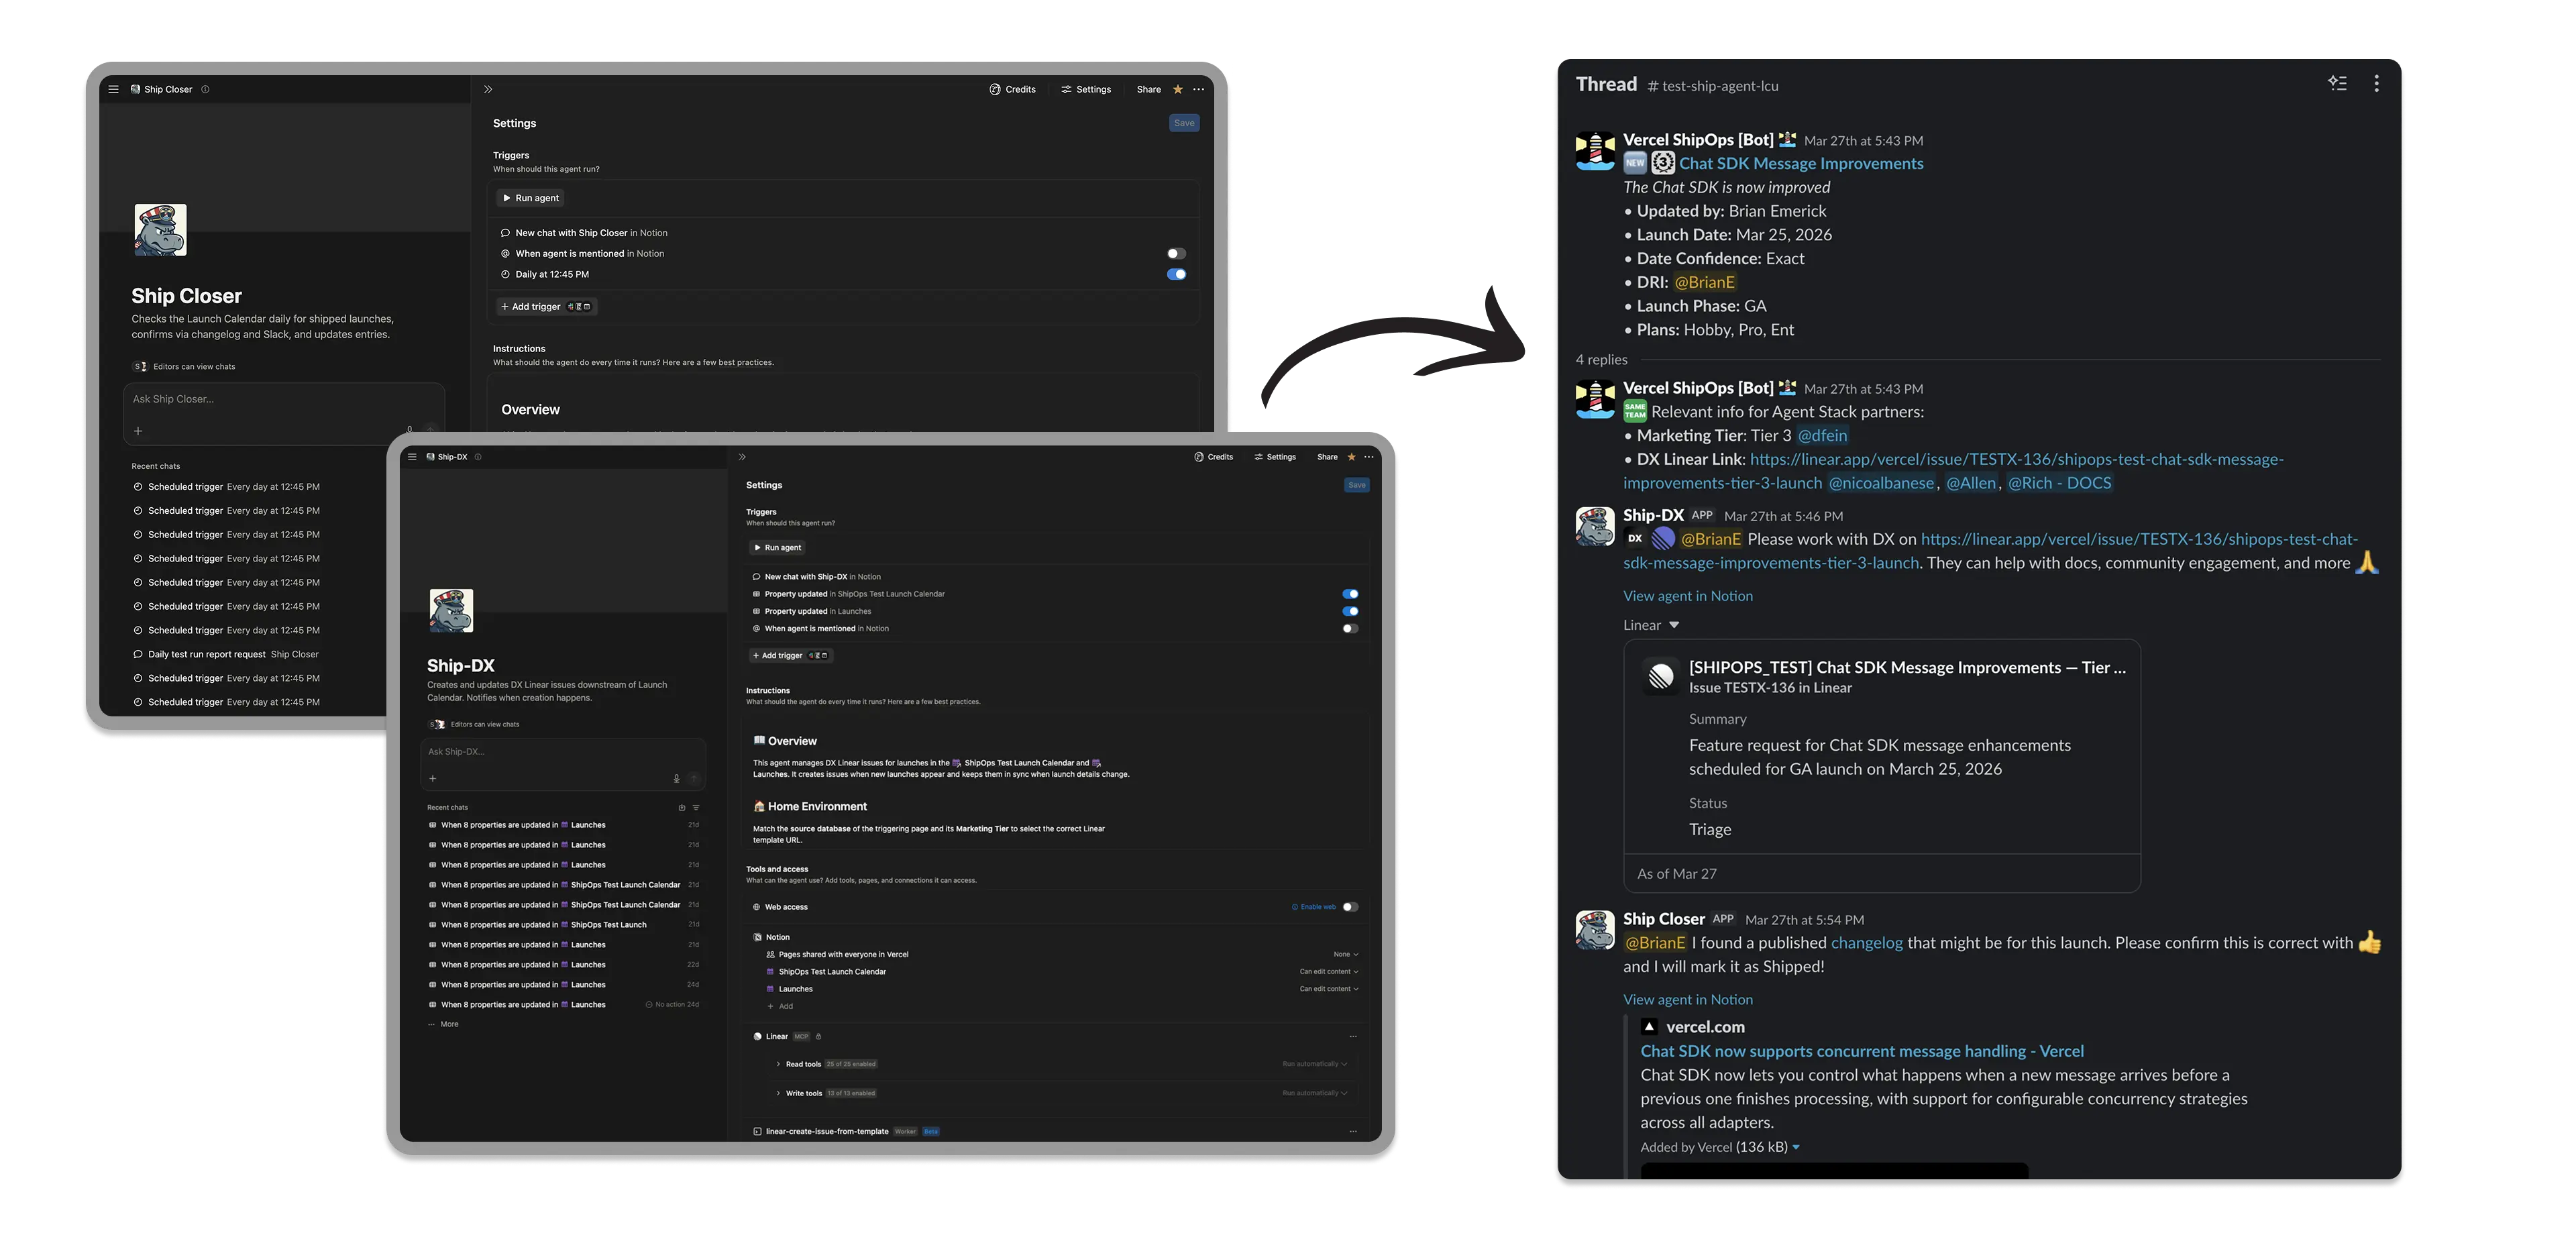Image resolution: width=2576 pixels, height=1237 pixels.
Task: Run agent in Ship Closer window
Action: click(x=531, y=198)
